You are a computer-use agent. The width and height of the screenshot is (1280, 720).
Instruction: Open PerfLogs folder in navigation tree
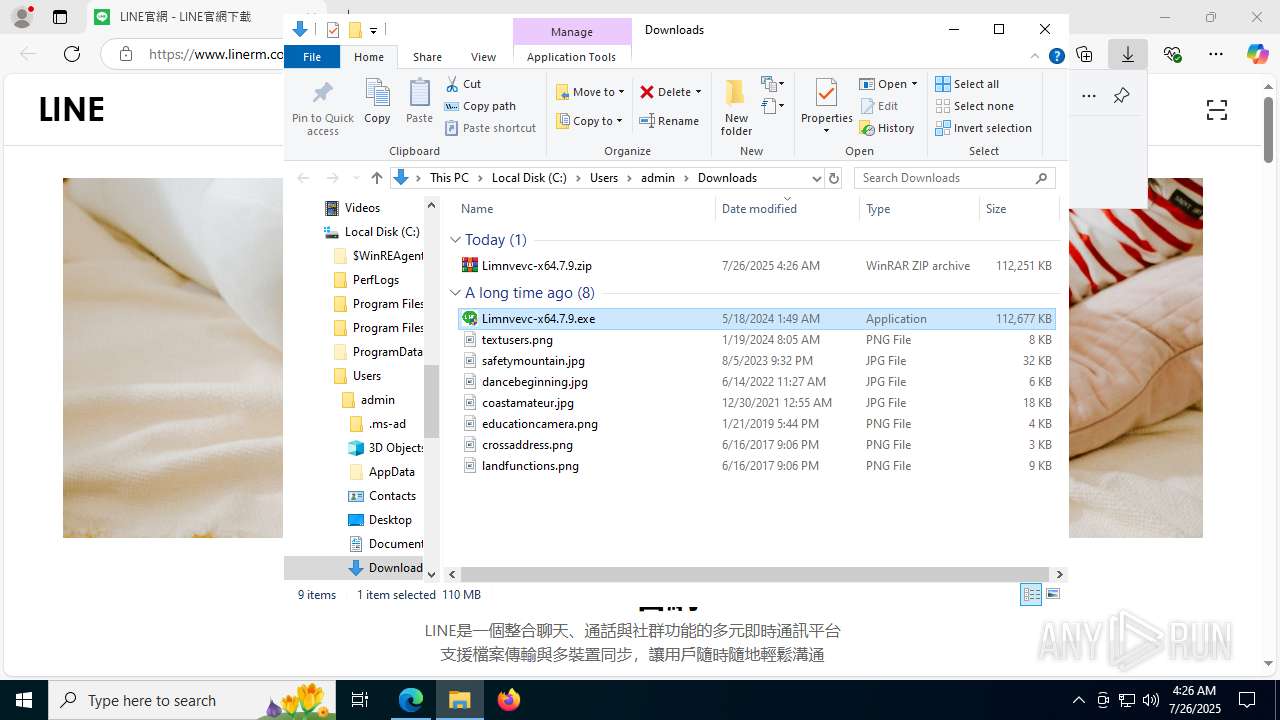pos(375,280)
